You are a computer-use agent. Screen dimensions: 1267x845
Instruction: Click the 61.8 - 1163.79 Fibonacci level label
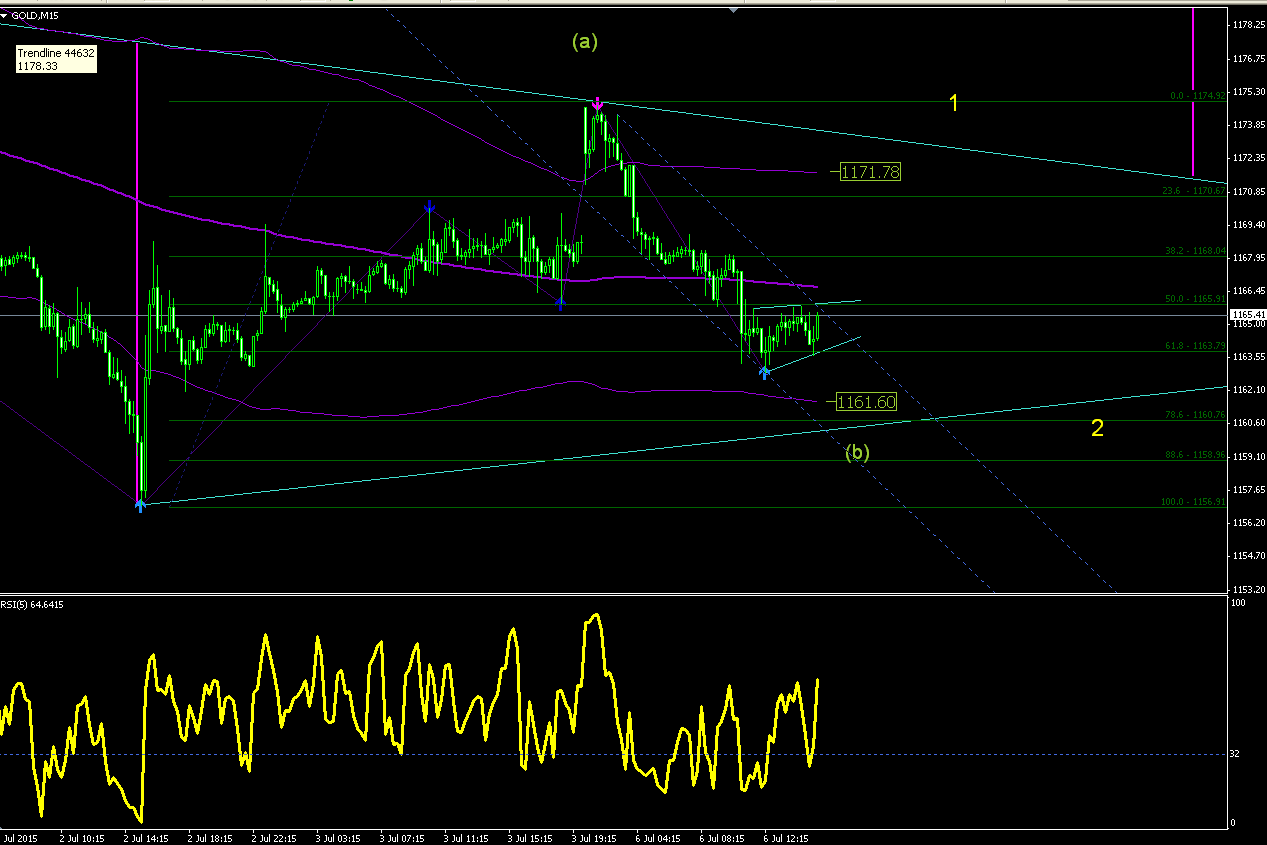coord(1193,346)
